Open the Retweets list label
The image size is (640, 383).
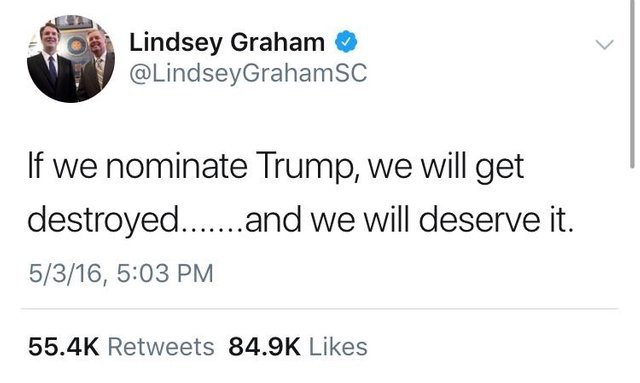pos(161,347)
